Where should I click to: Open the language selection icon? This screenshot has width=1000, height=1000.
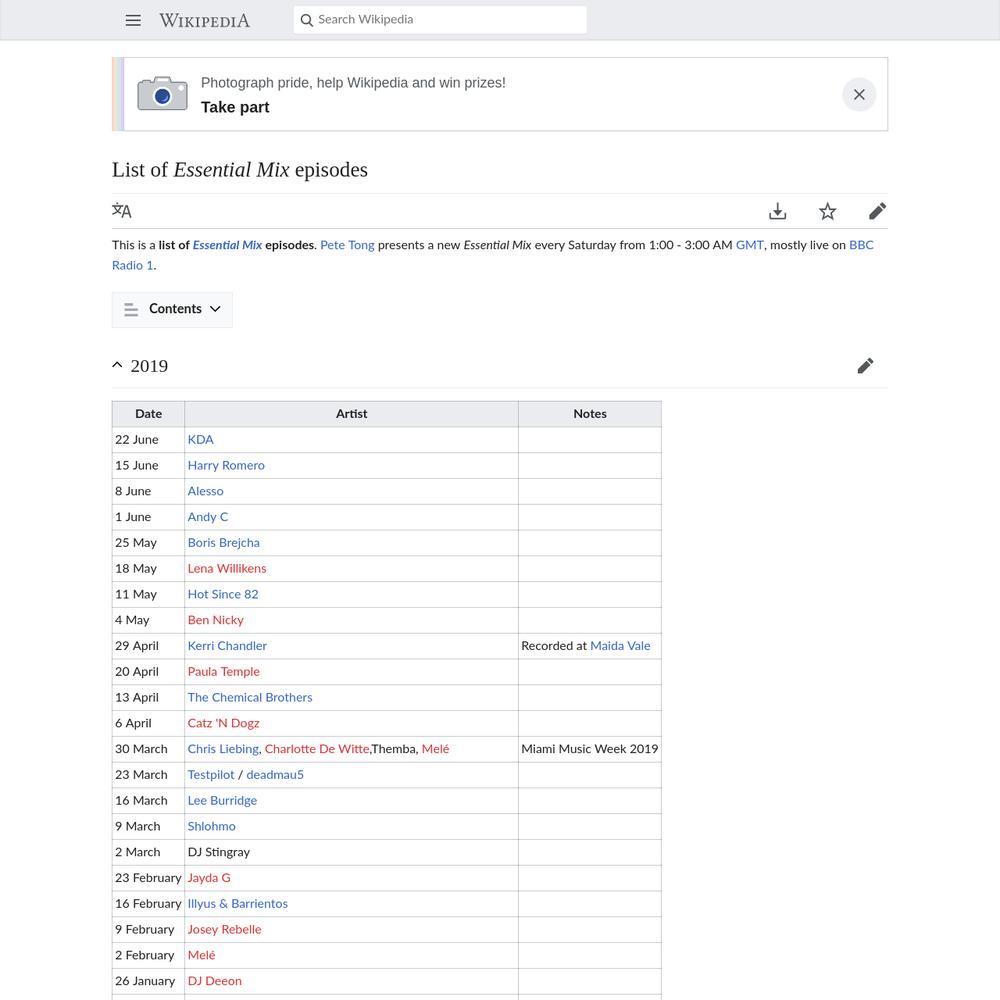(x=122, y=210)
